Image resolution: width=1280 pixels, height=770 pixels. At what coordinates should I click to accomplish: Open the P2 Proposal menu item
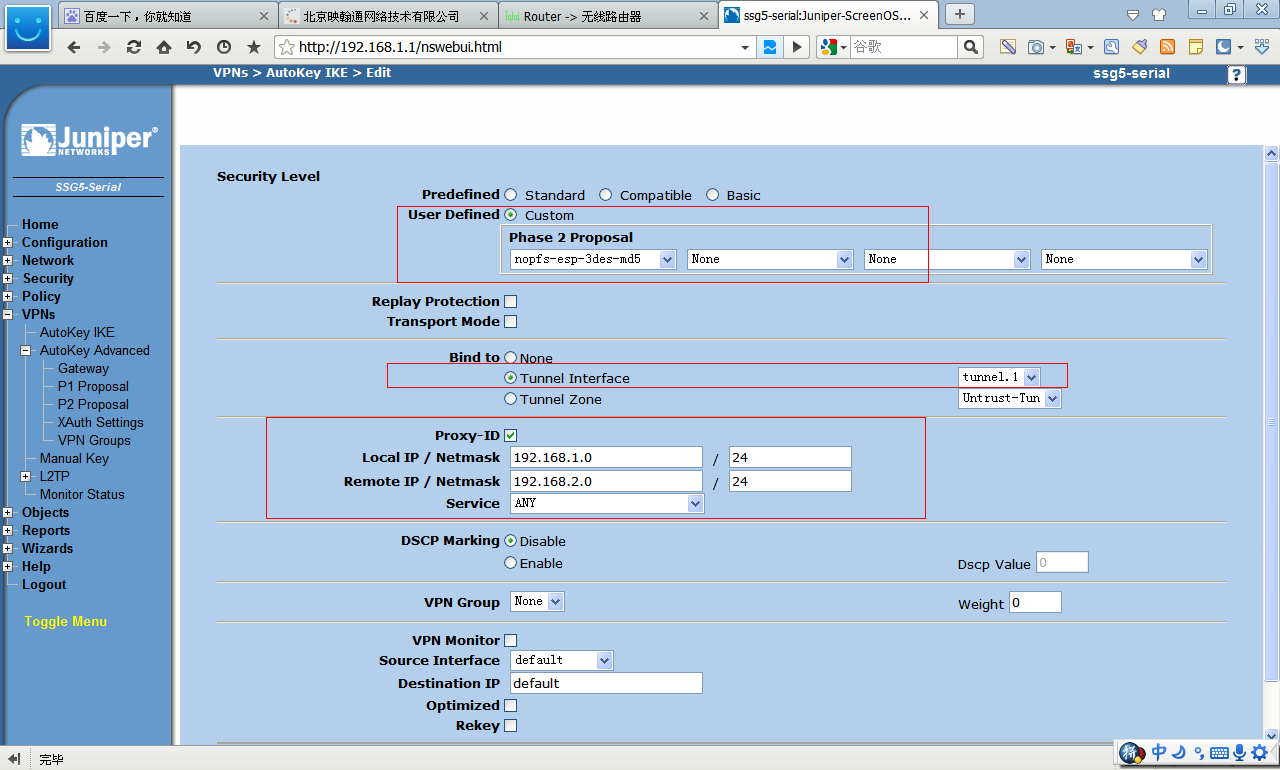coord(93,405)
